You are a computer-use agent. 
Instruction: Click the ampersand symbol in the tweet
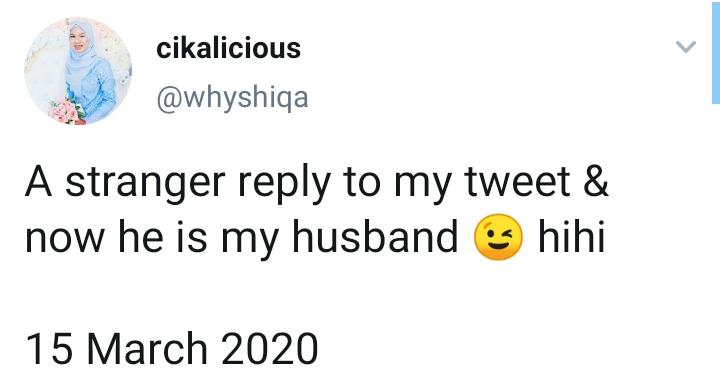pyautogui.click(x=596, y=181)
